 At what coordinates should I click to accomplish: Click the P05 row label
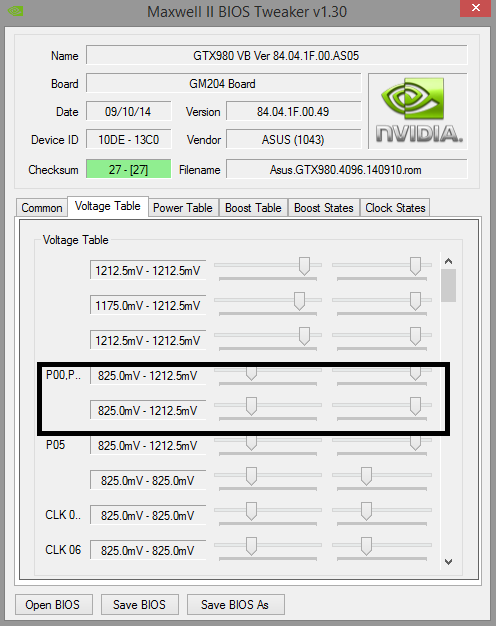click(56, 445)
